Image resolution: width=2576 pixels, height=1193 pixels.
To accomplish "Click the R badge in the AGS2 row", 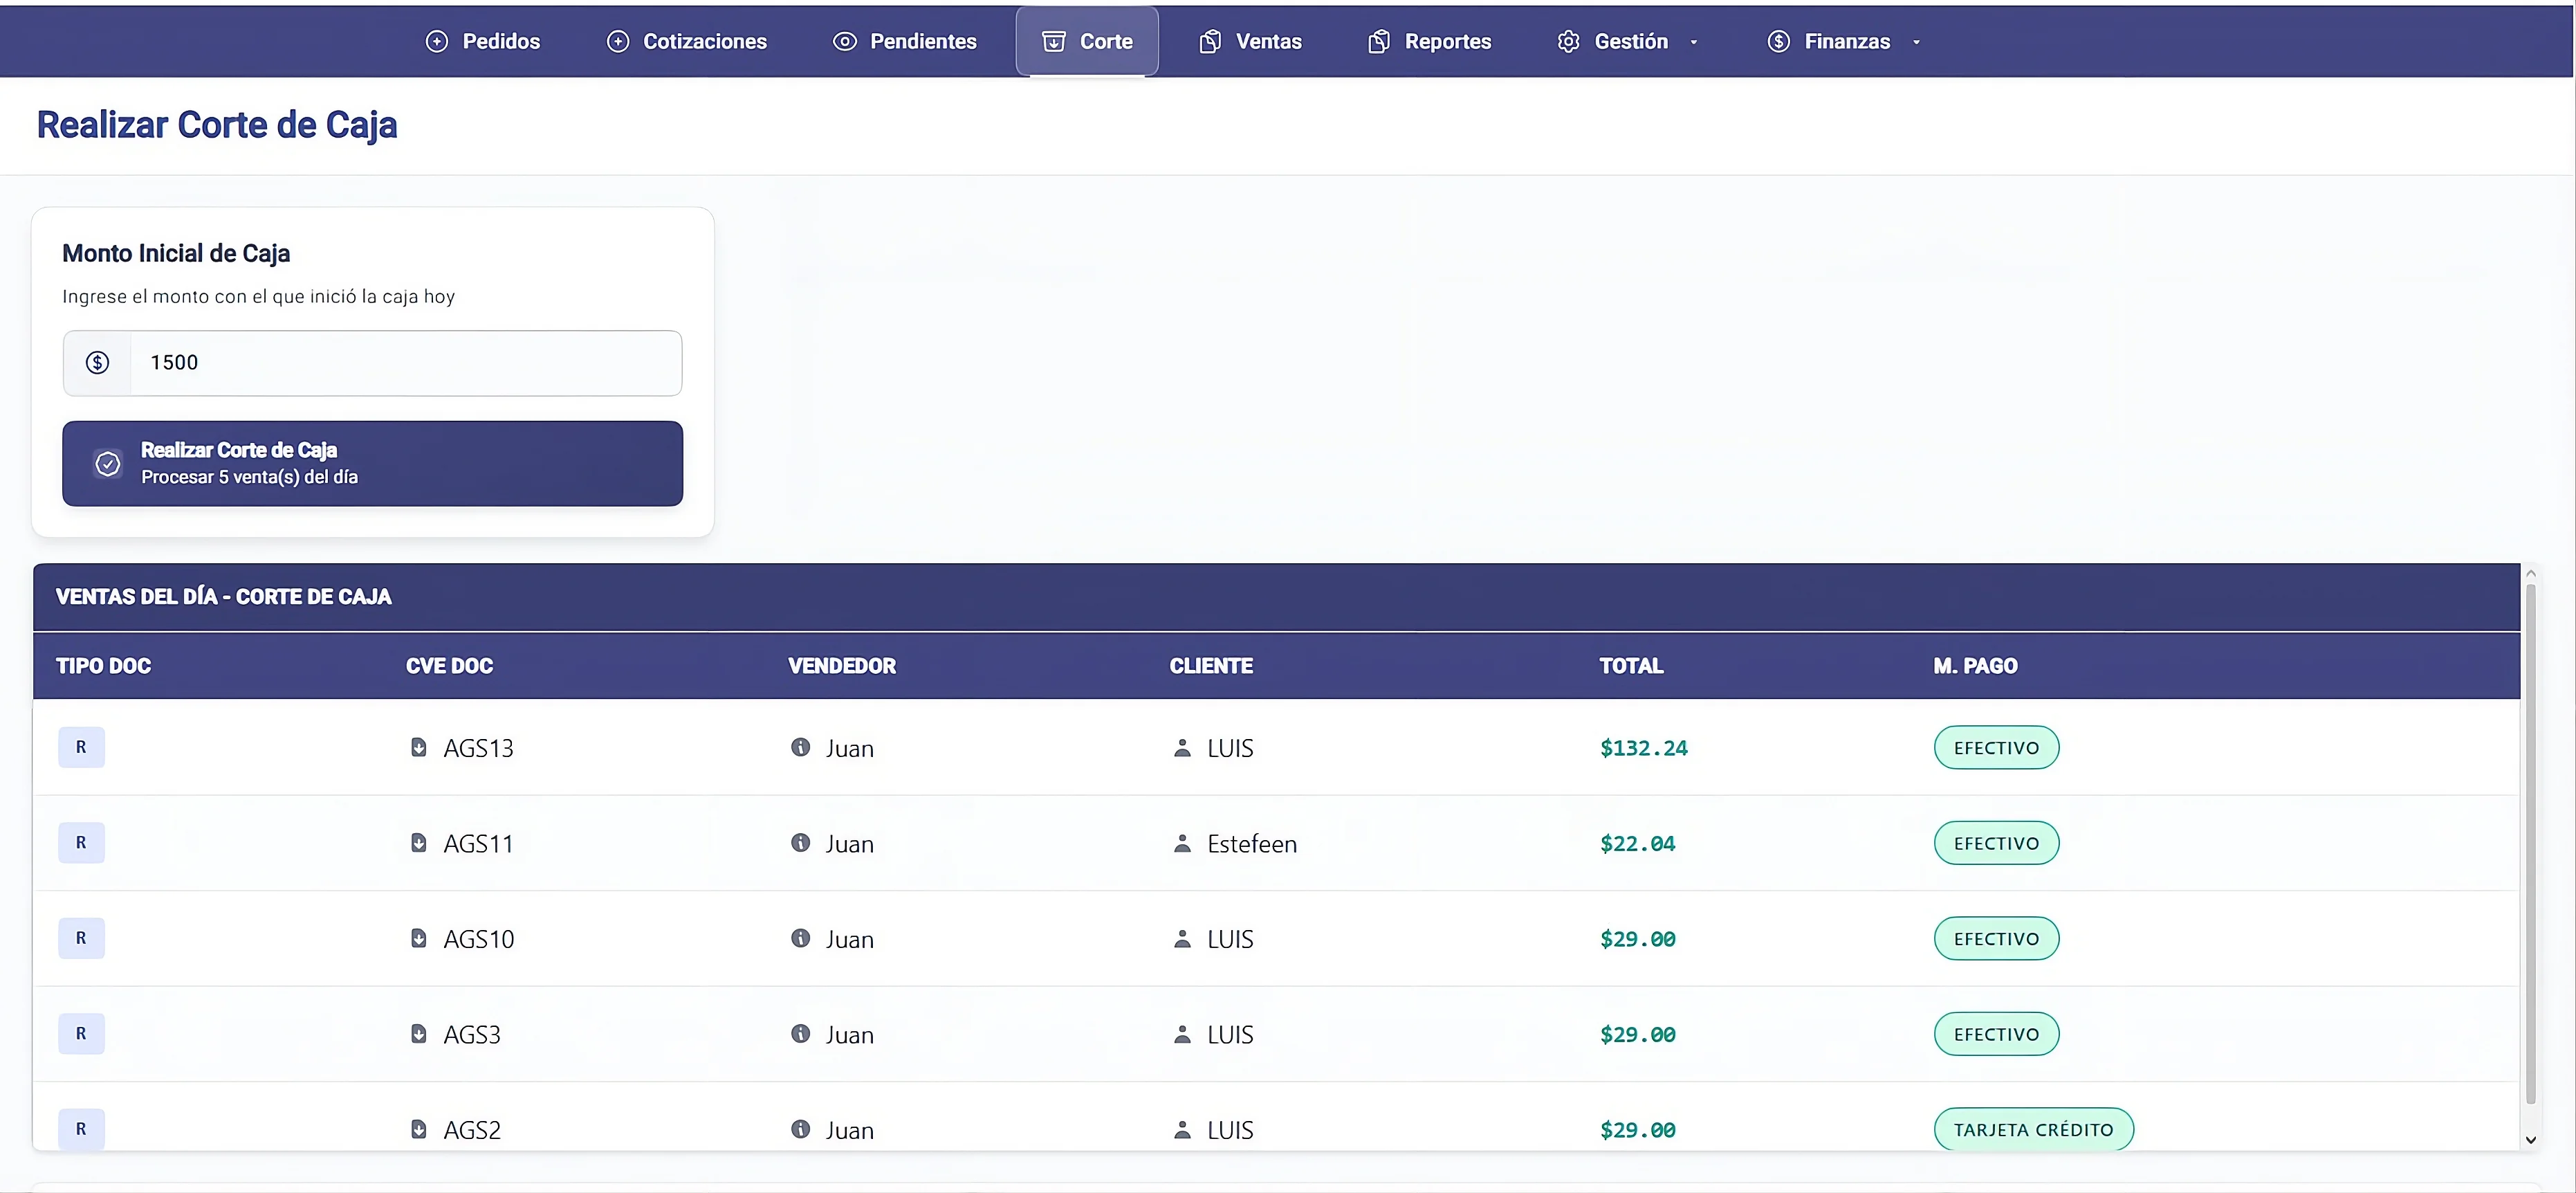I will [81, 1129].
